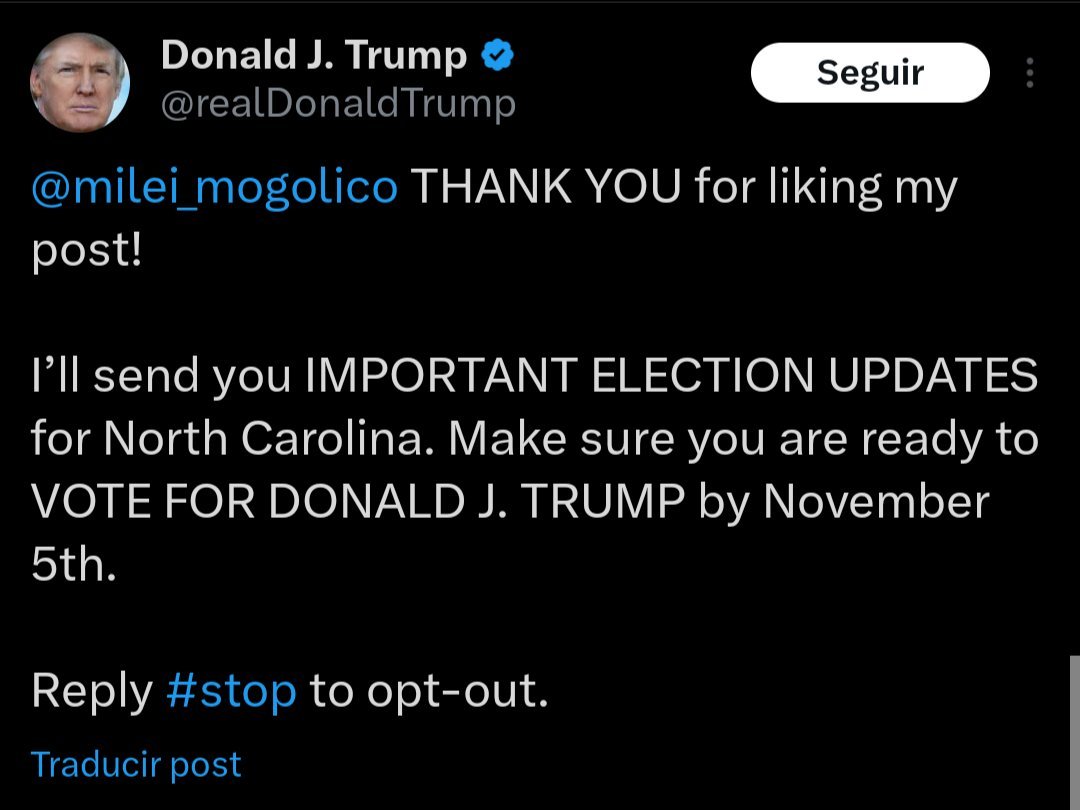Viewport: 1080px width, 810px height.
Task: Click the text IMPORTANT ELECTION UPDATES
Action: click(670, 376)
